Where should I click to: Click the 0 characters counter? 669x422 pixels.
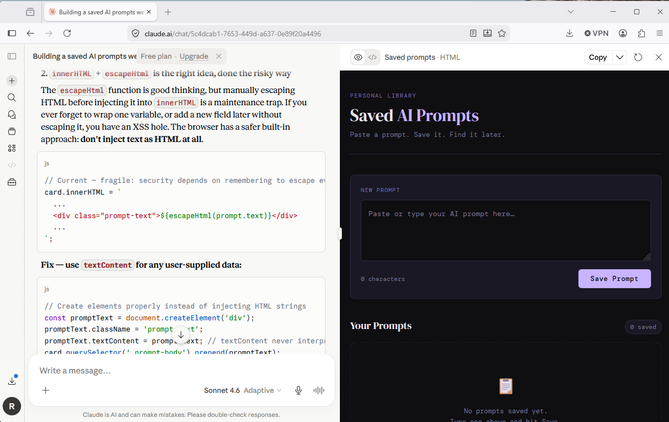pyautogui.click(x=383, y=279)
